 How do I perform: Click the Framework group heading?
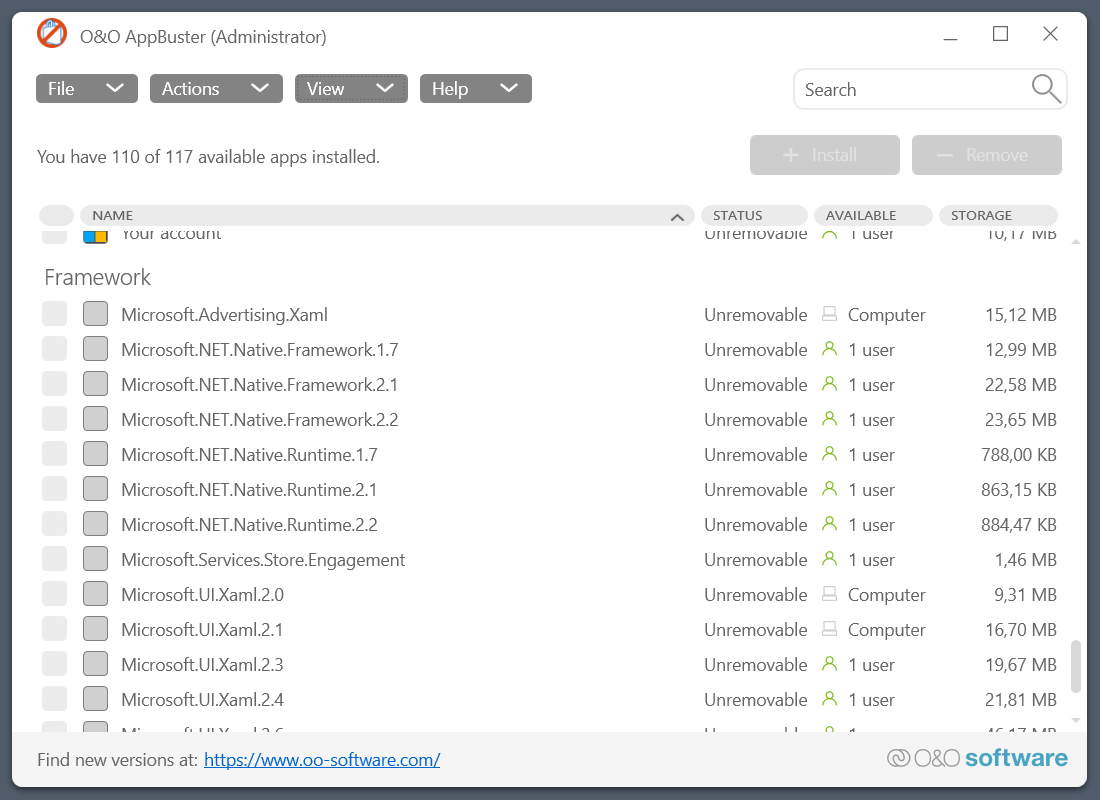click(98, 277)
